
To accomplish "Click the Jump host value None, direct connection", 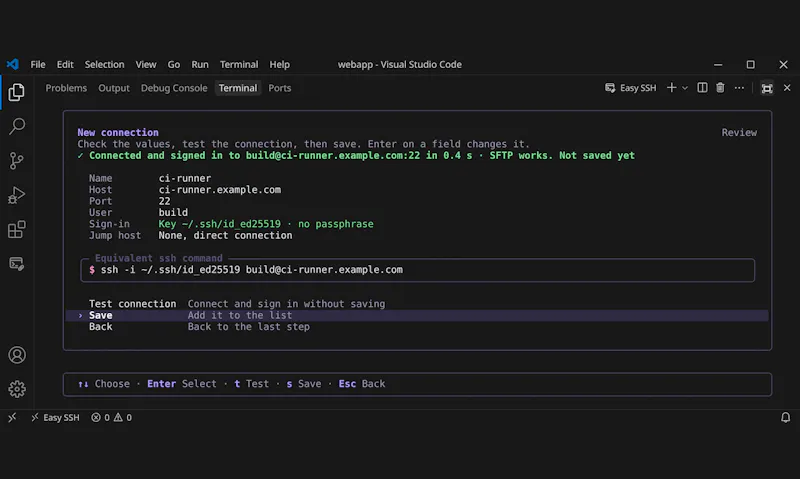I will coord(225,235).
